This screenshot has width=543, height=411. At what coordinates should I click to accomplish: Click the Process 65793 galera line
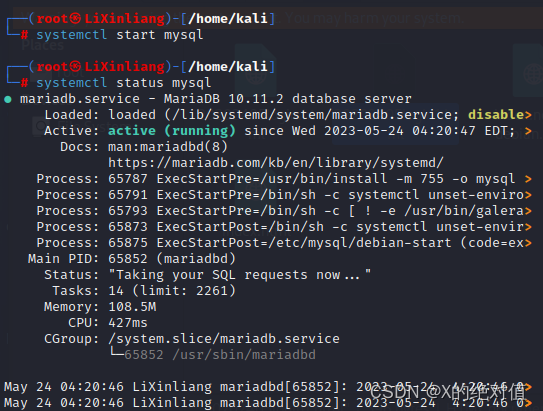coord(284,211)
